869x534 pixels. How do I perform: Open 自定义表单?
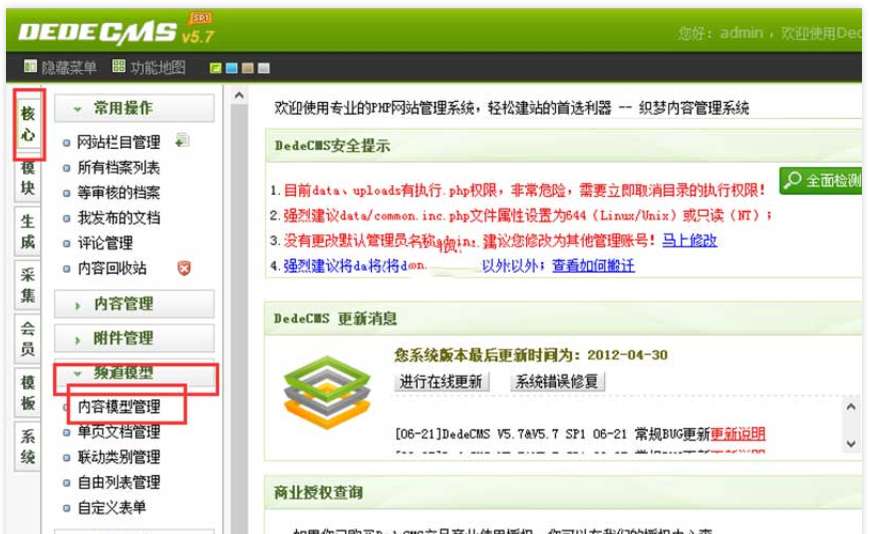pos(111,507)
